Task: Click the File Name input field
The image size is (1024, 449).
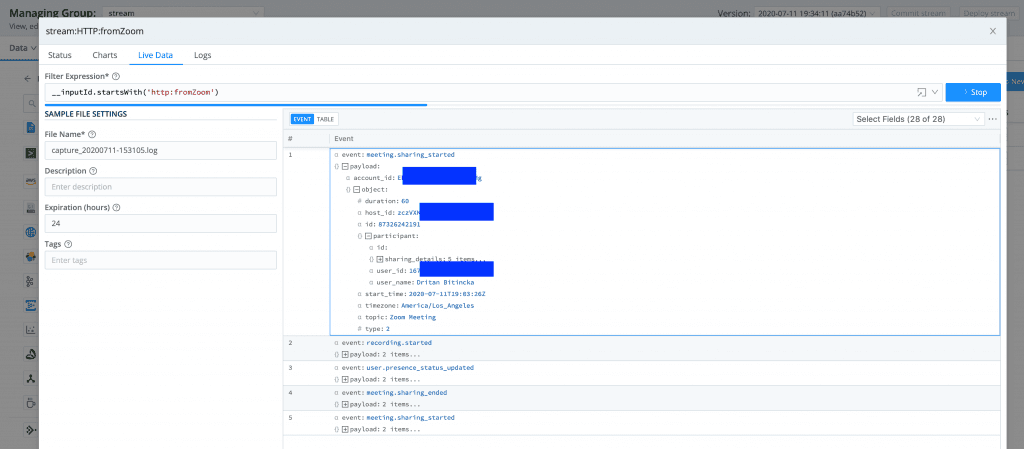Action: click(x=161, y=150)
